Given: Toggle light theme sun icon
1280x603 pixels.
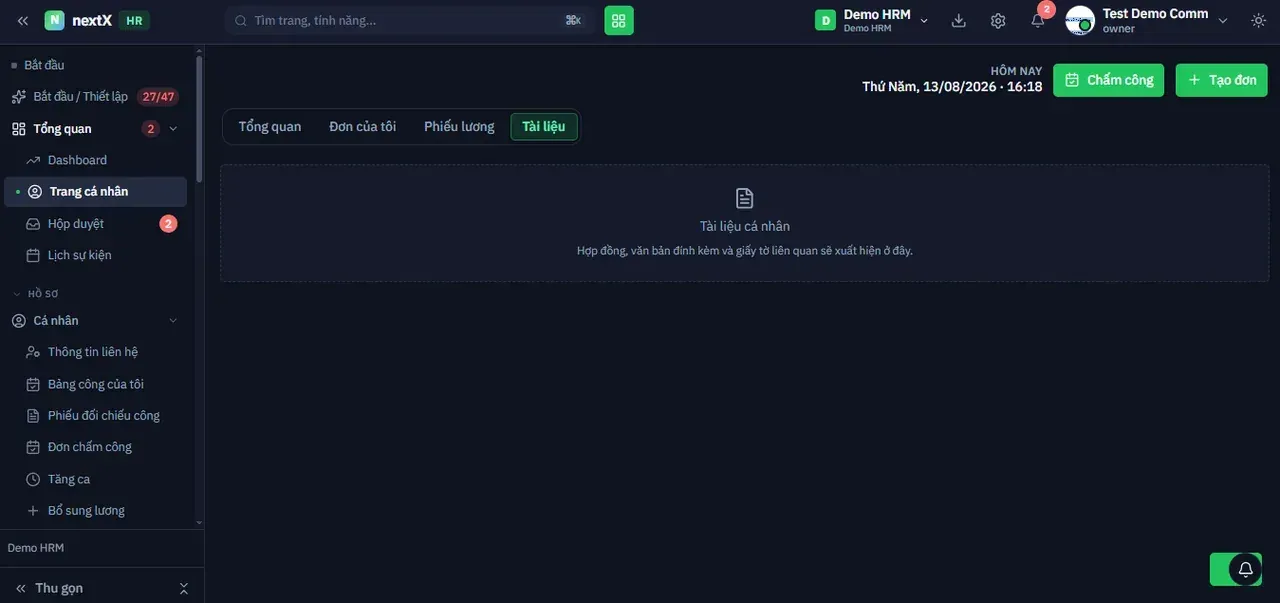Looking at the screenshot, I should click(x=1258, y=20).
